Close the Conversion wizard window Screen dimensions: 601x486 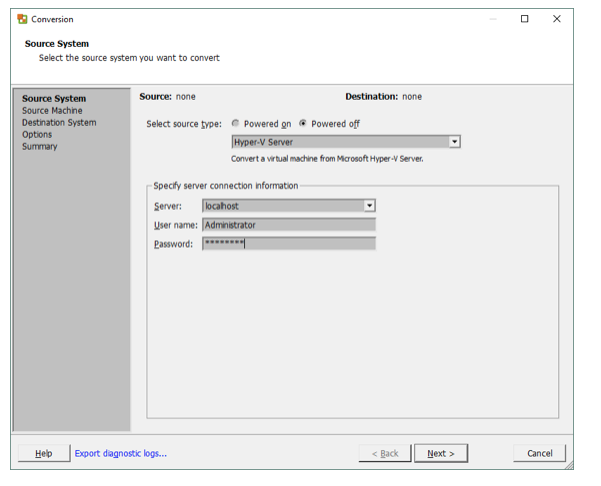pos(557,19)
